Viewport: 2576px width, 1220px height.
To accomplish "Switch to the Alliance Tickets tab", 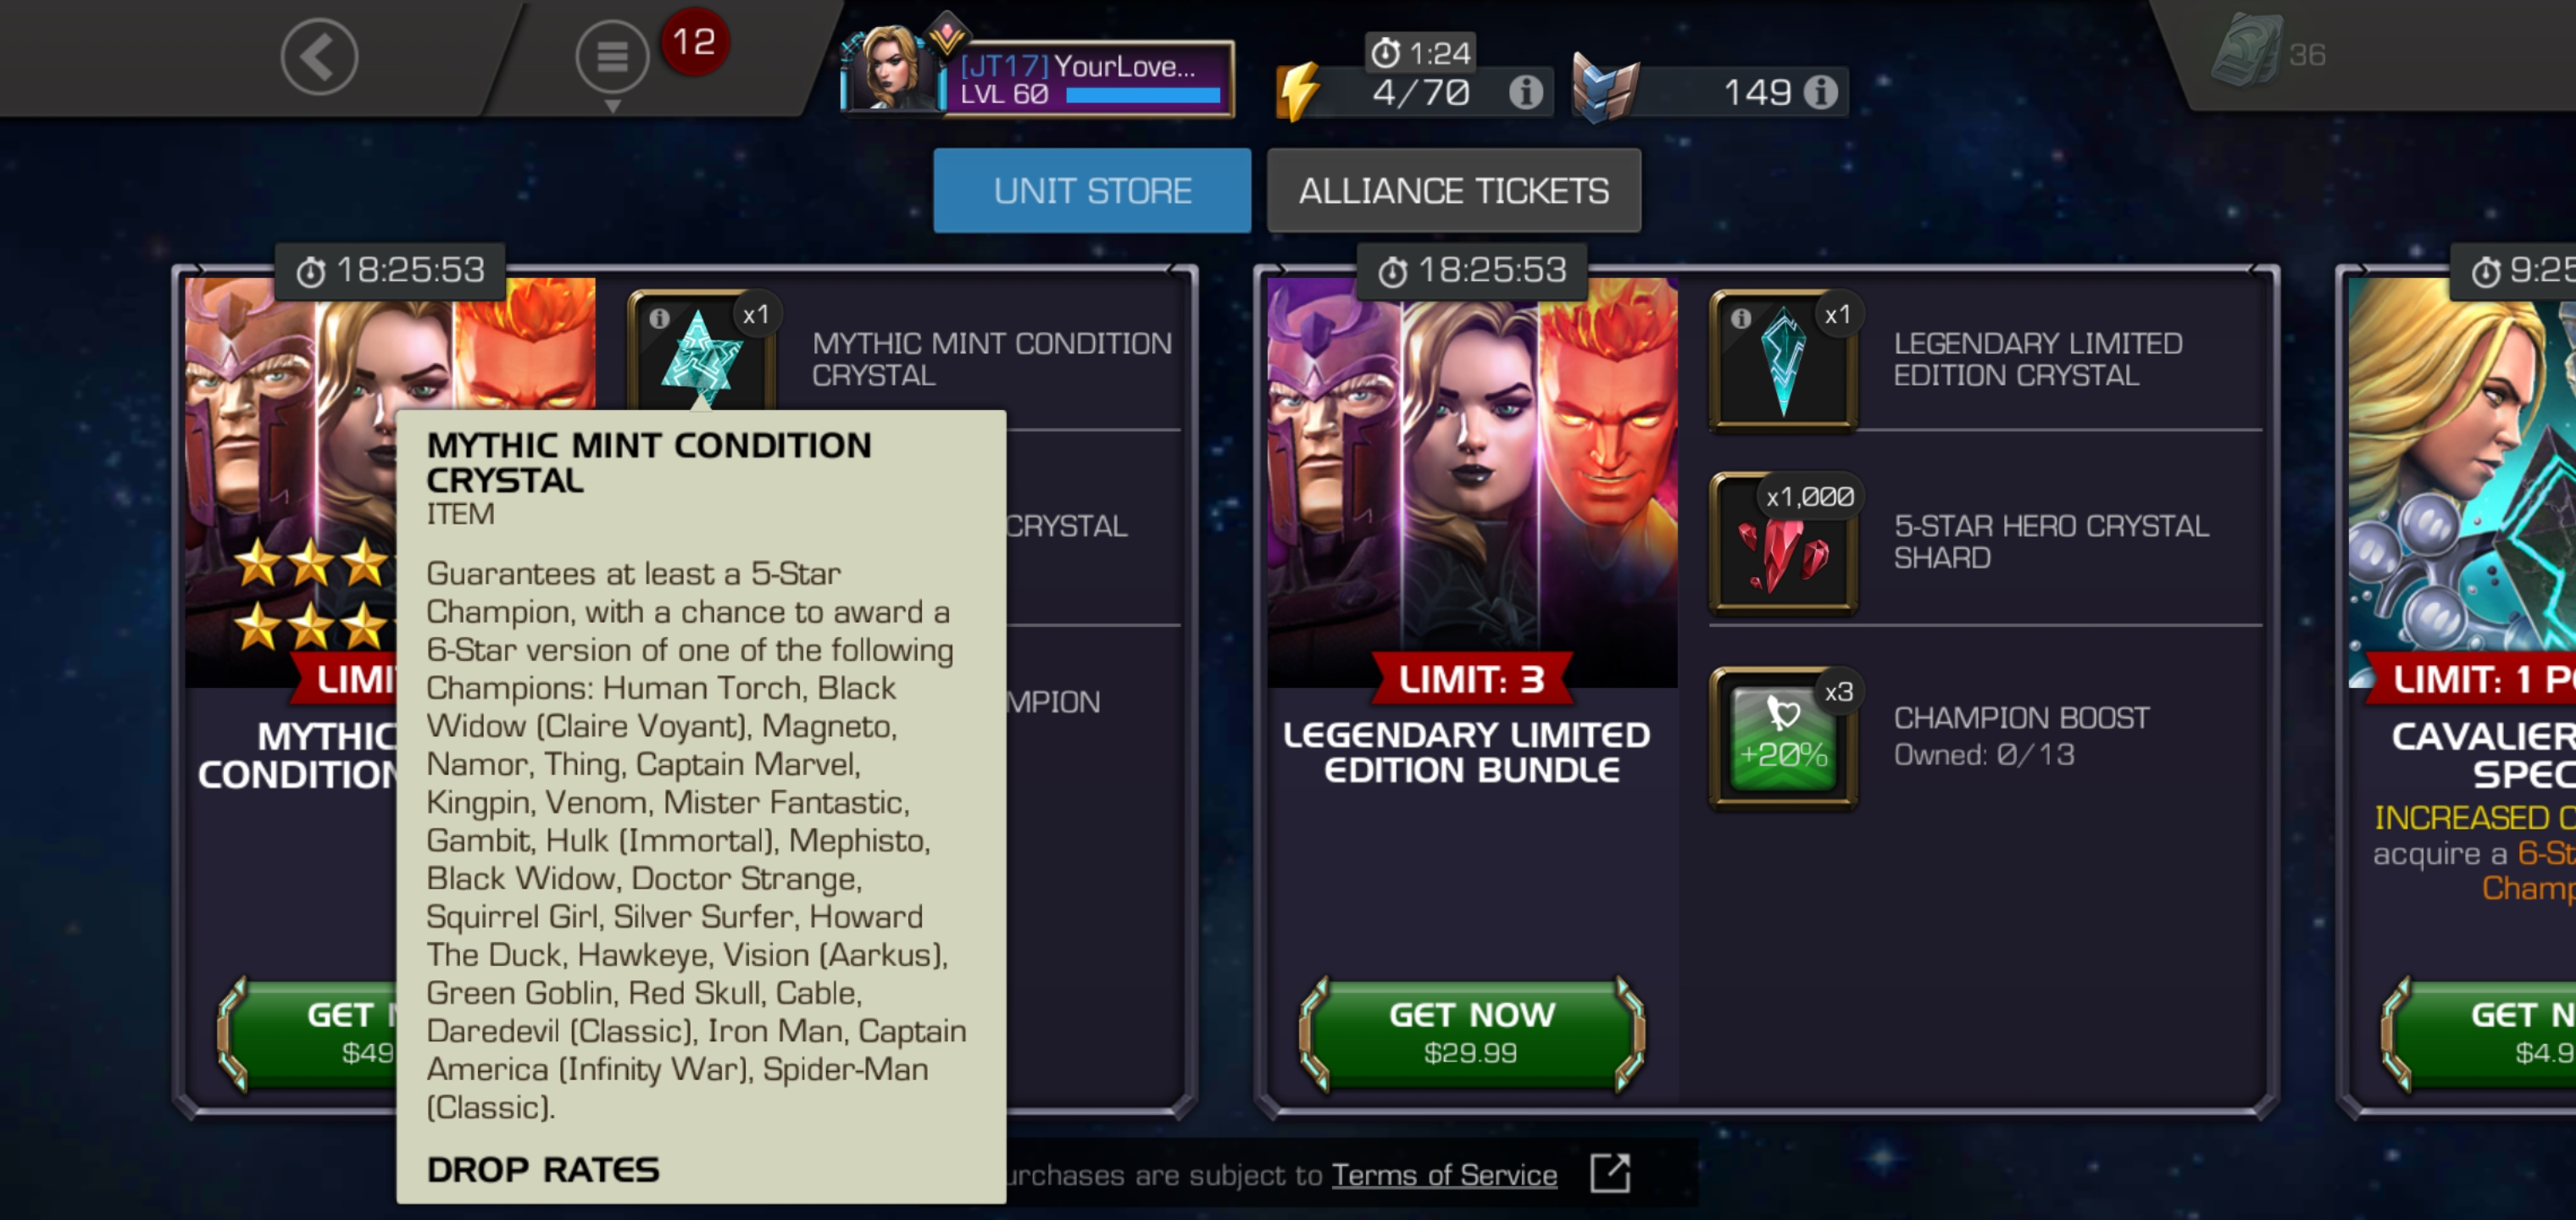I will [1454, 190].
